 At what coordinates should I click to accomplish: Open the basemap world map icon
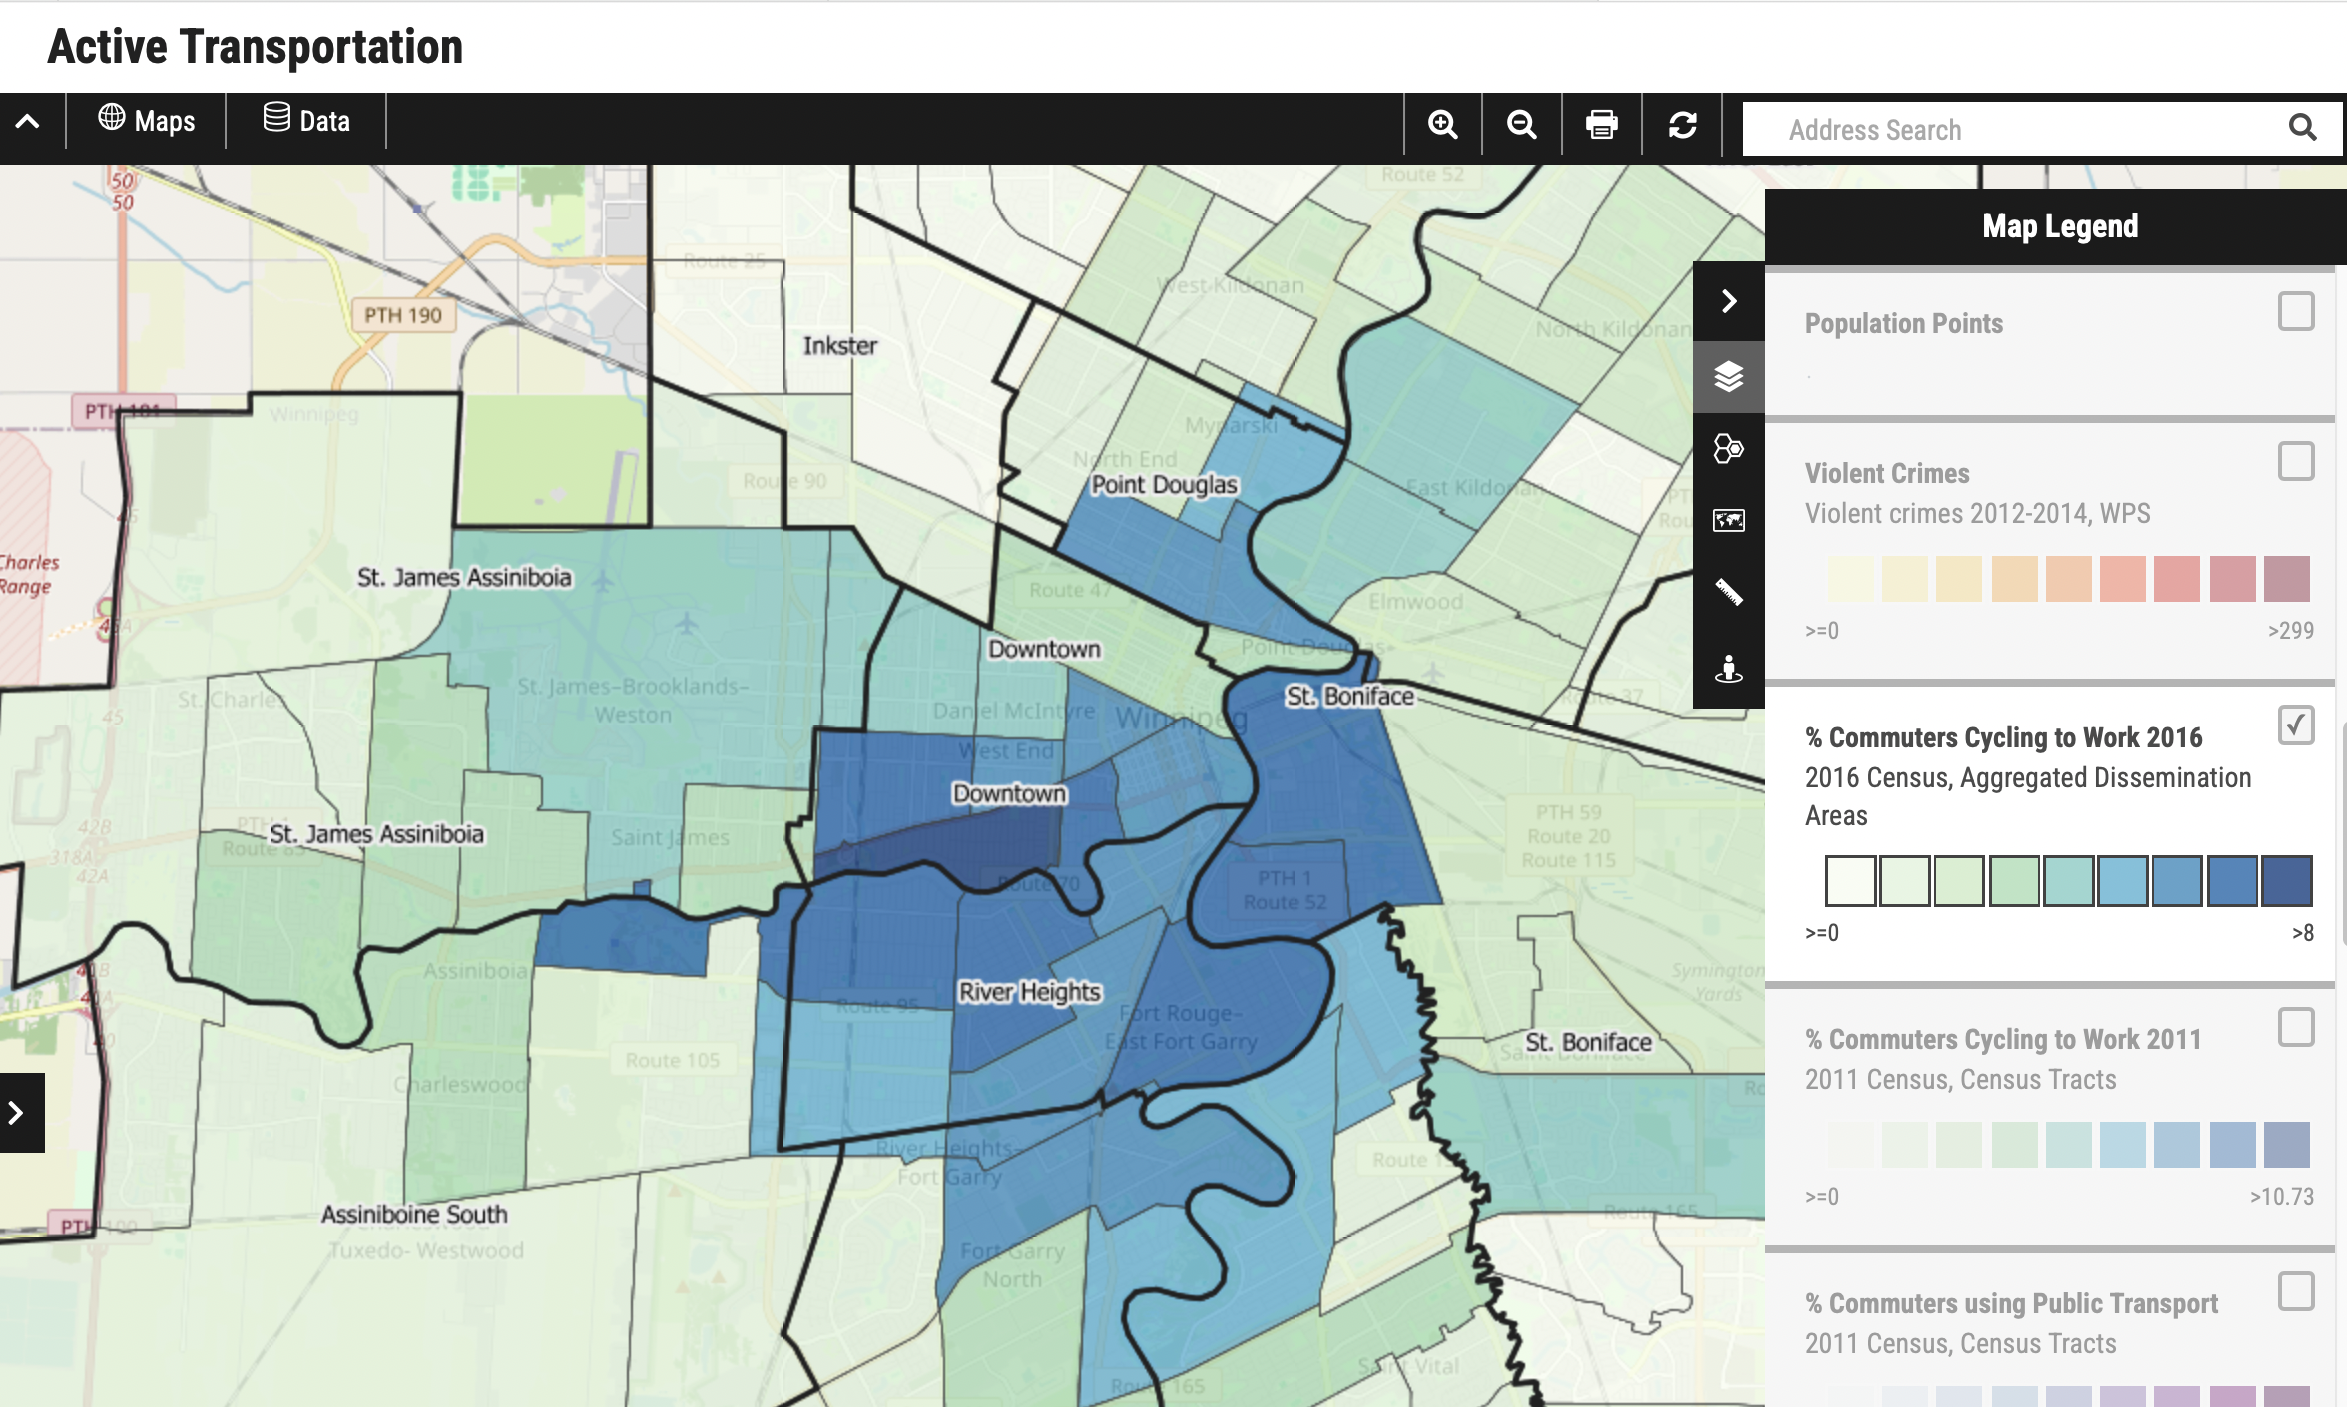1728,520
